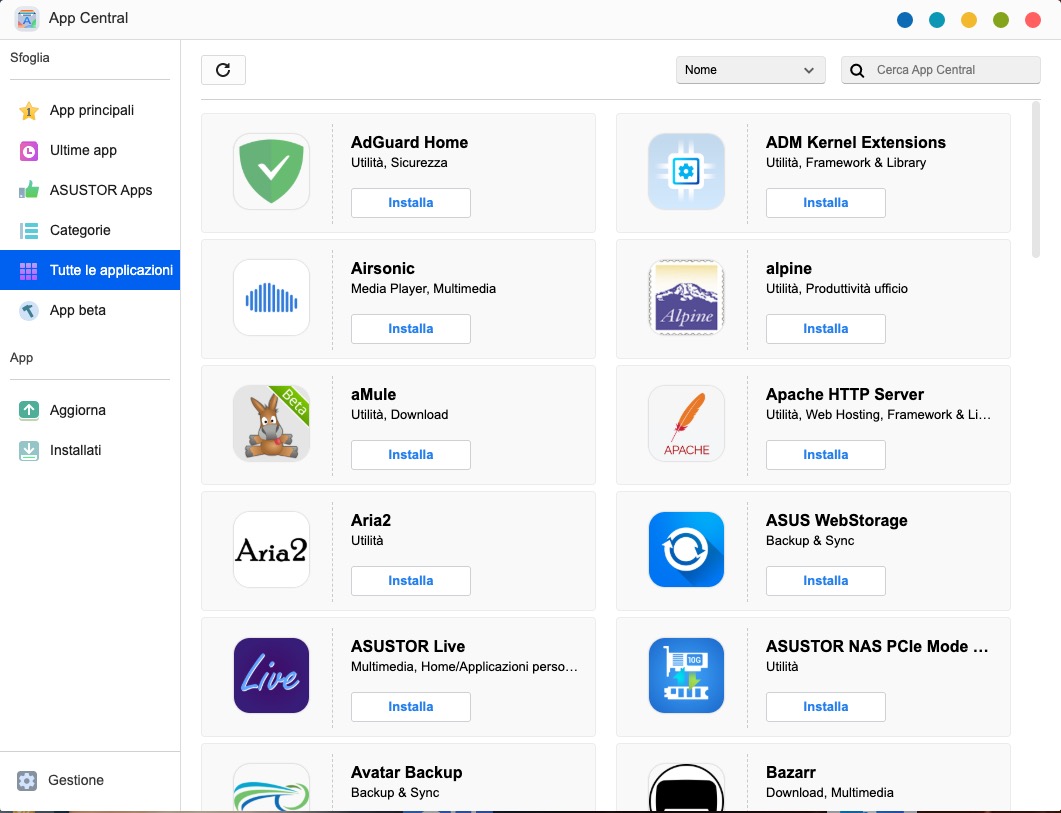Click the green window button

click(1001, 20)
